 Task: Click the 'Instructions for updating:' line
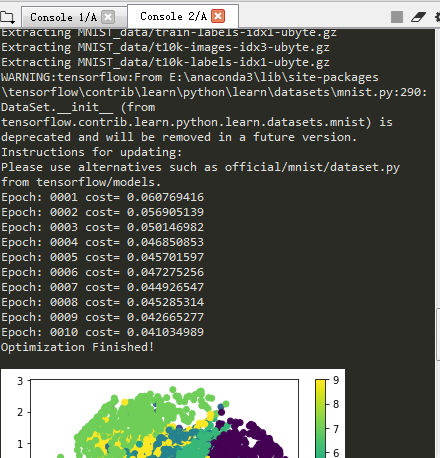(x=92, y=152)
